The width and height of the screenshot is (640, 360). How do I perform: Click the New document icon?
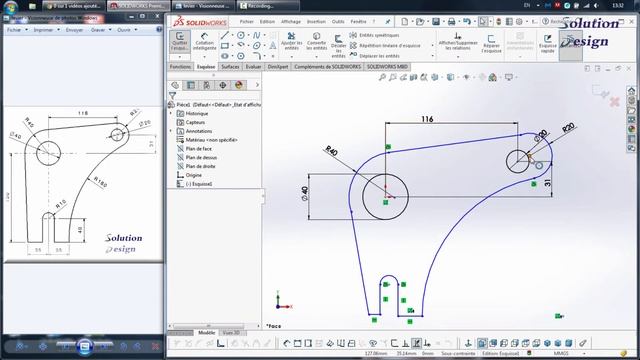[x=404, y=21]
